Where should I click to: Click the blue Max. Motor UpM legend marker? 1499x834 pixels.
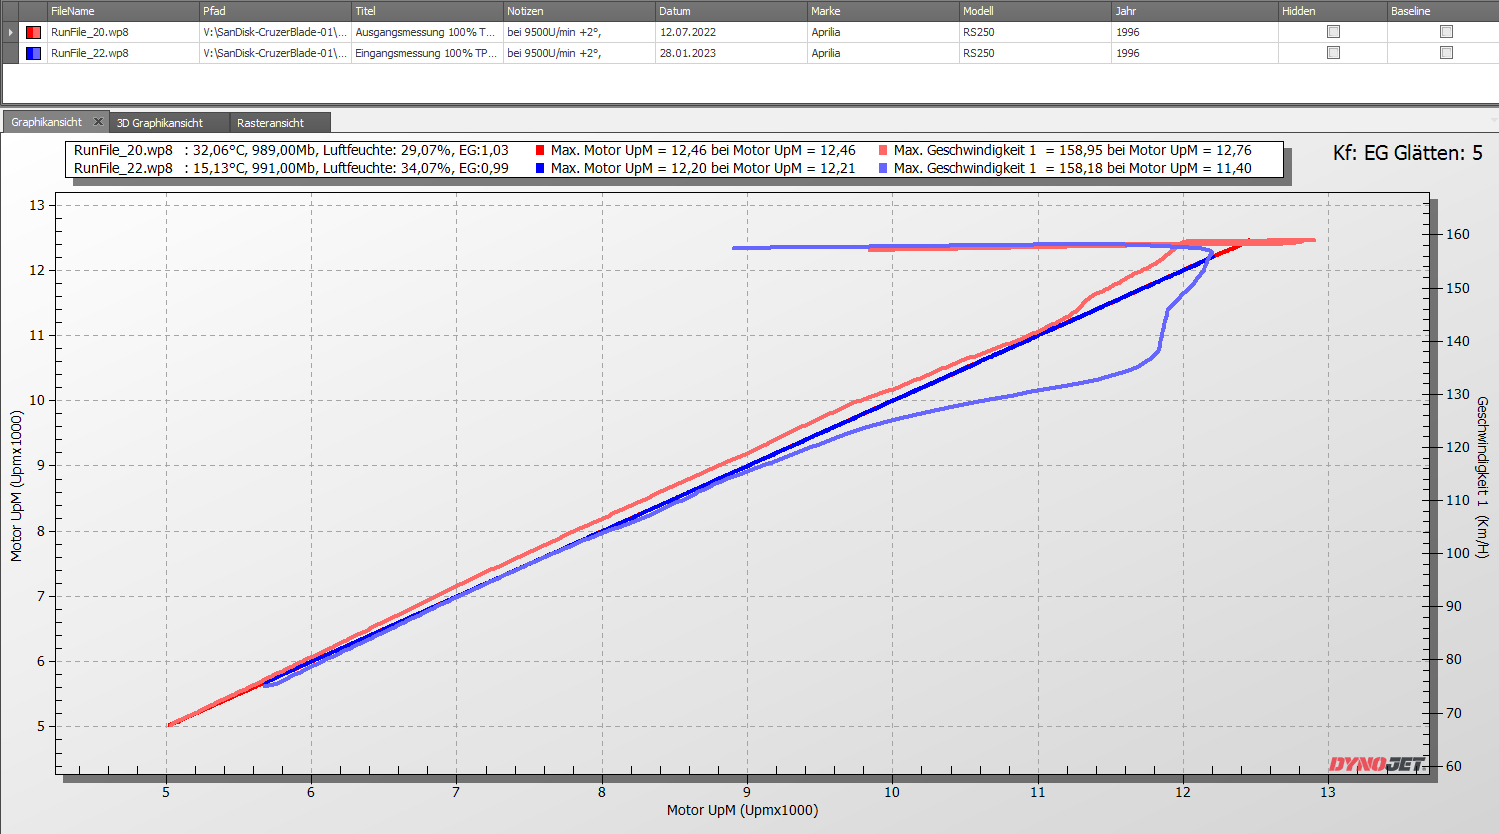pyautogui.click(x=540, y=169)
